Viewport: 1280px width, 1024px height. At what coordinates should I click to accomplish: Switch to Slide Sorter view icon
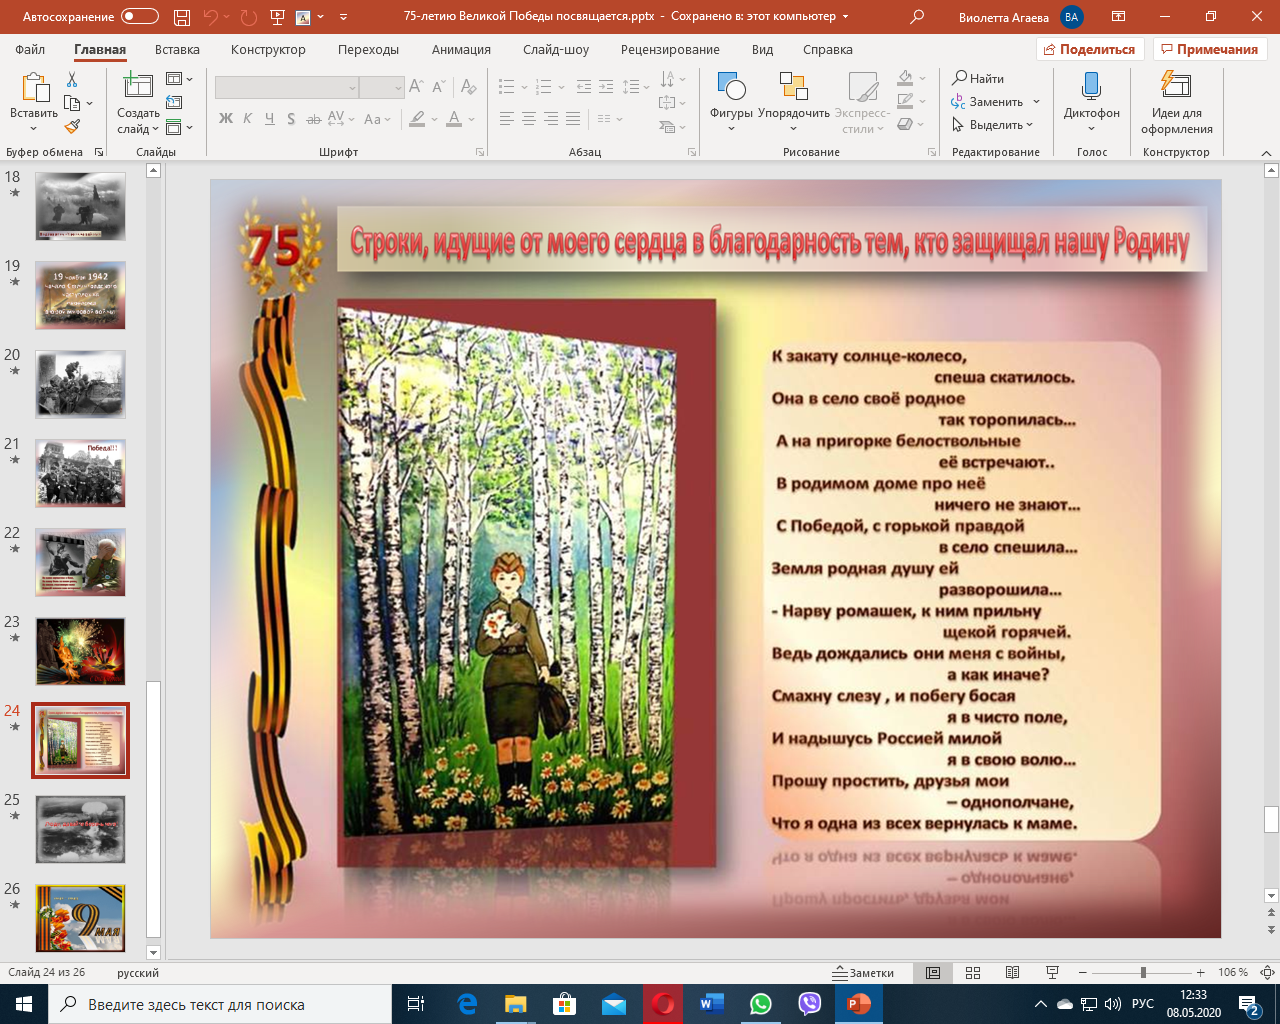973,973
